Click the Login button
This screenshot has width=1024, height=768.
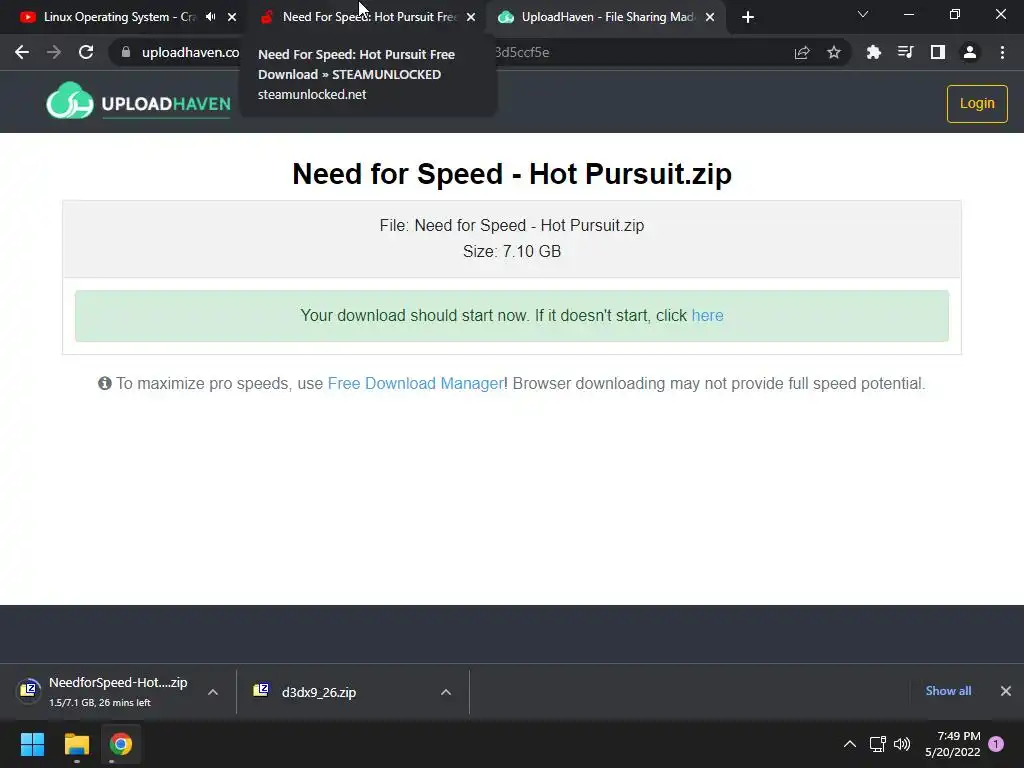(977, 104)
